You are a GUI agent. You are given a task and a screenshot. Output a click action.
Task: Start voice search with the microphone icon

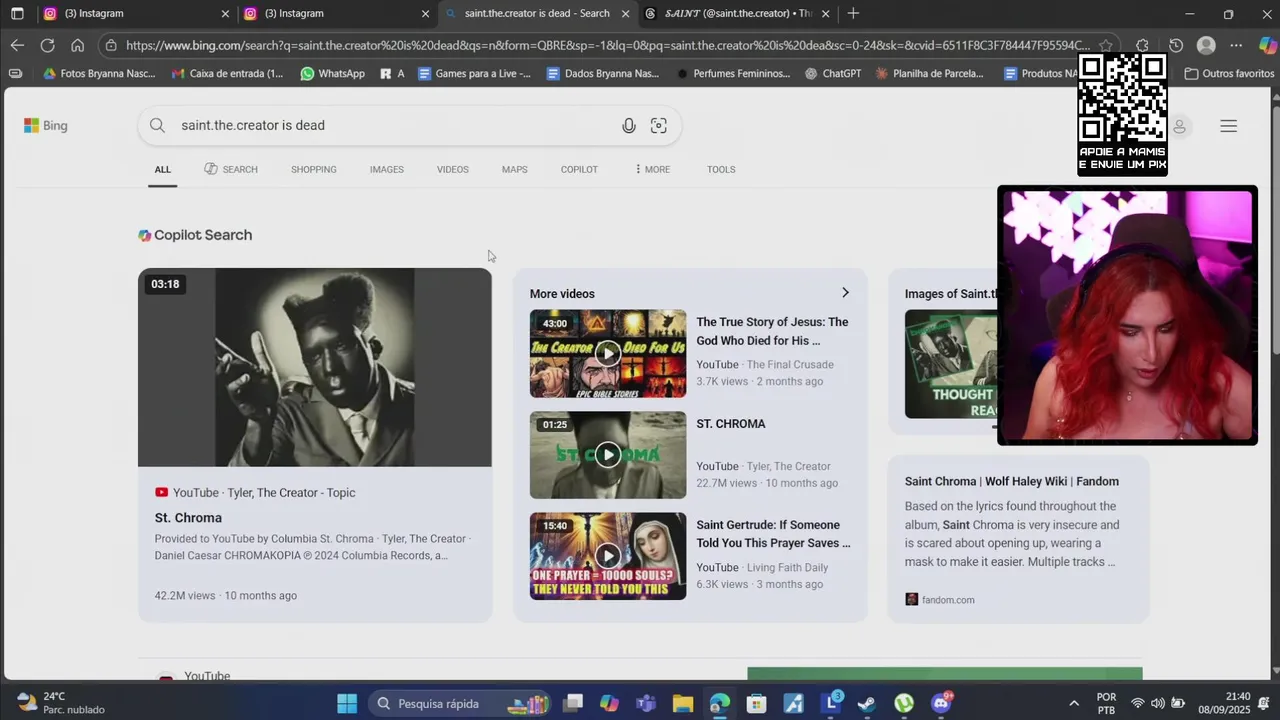tap(629, 125)
